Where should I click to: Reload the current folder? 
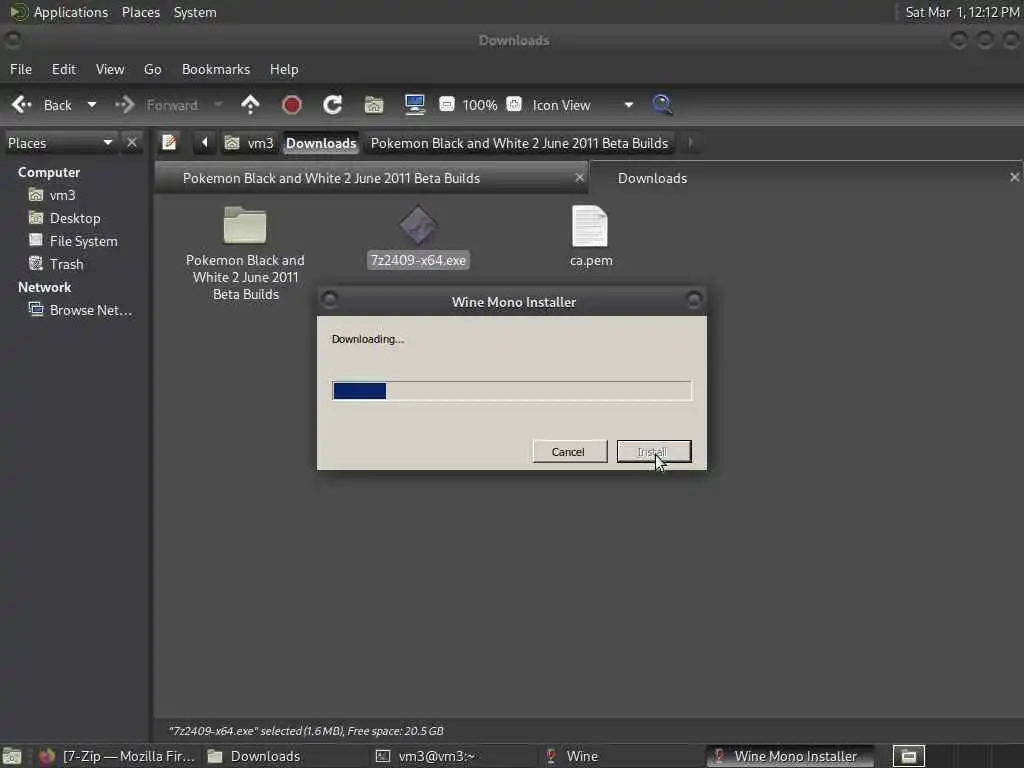332,104
